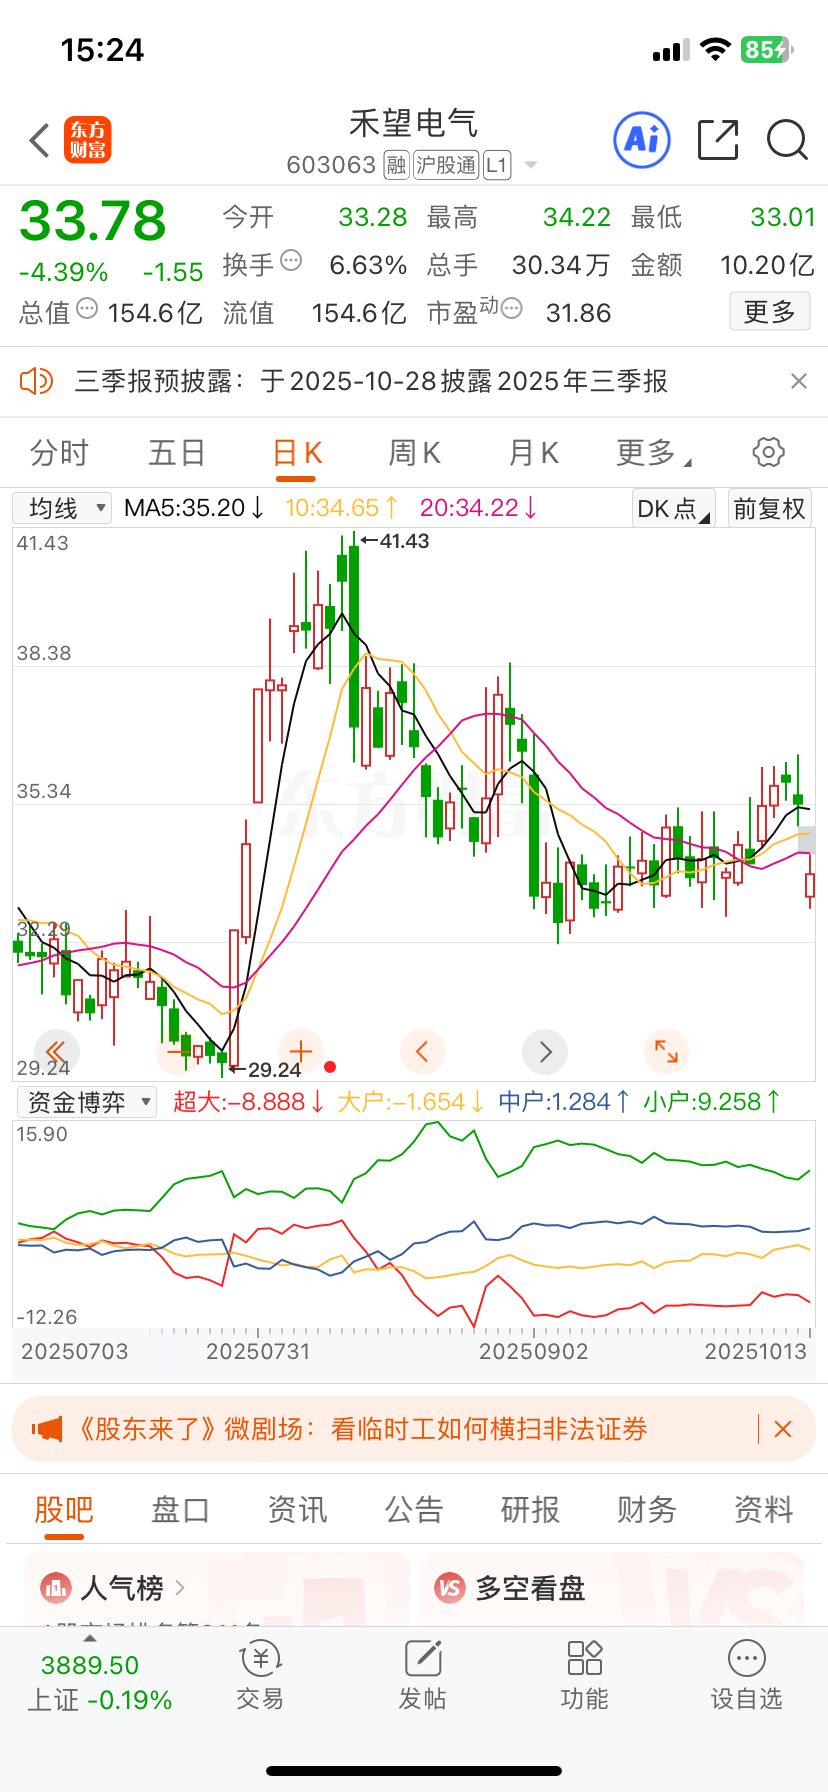Open the 三季报预披露 announcement text
This screenshot has height=1792, width=828.
click(x=371, y=381)
